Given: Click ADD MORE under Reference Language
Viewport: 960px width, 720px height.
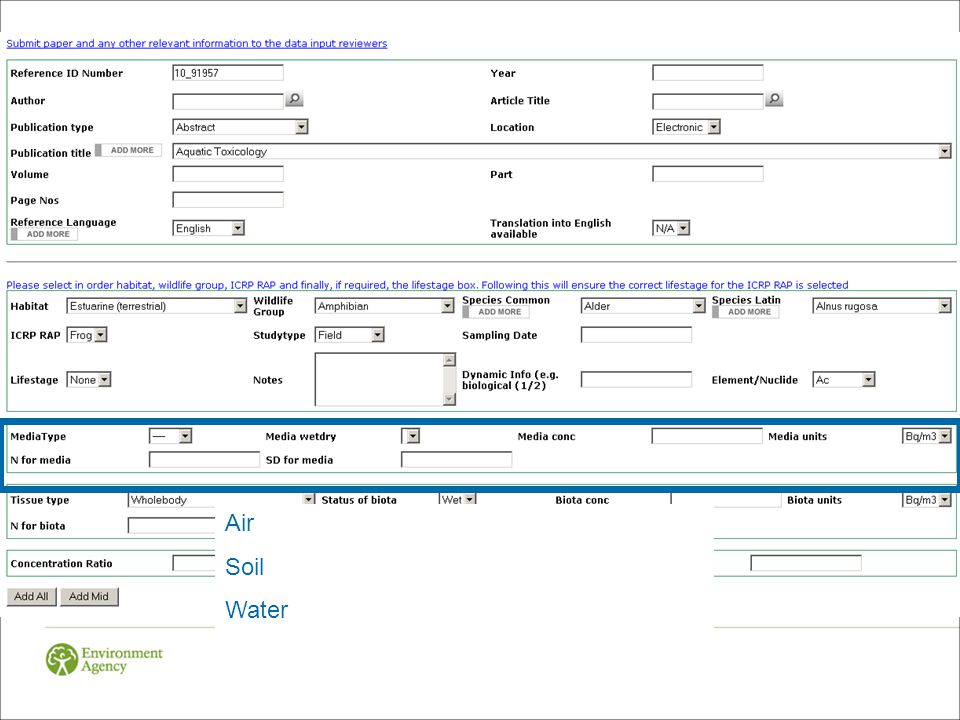Looking at the screenshot, I should [45, 234].
